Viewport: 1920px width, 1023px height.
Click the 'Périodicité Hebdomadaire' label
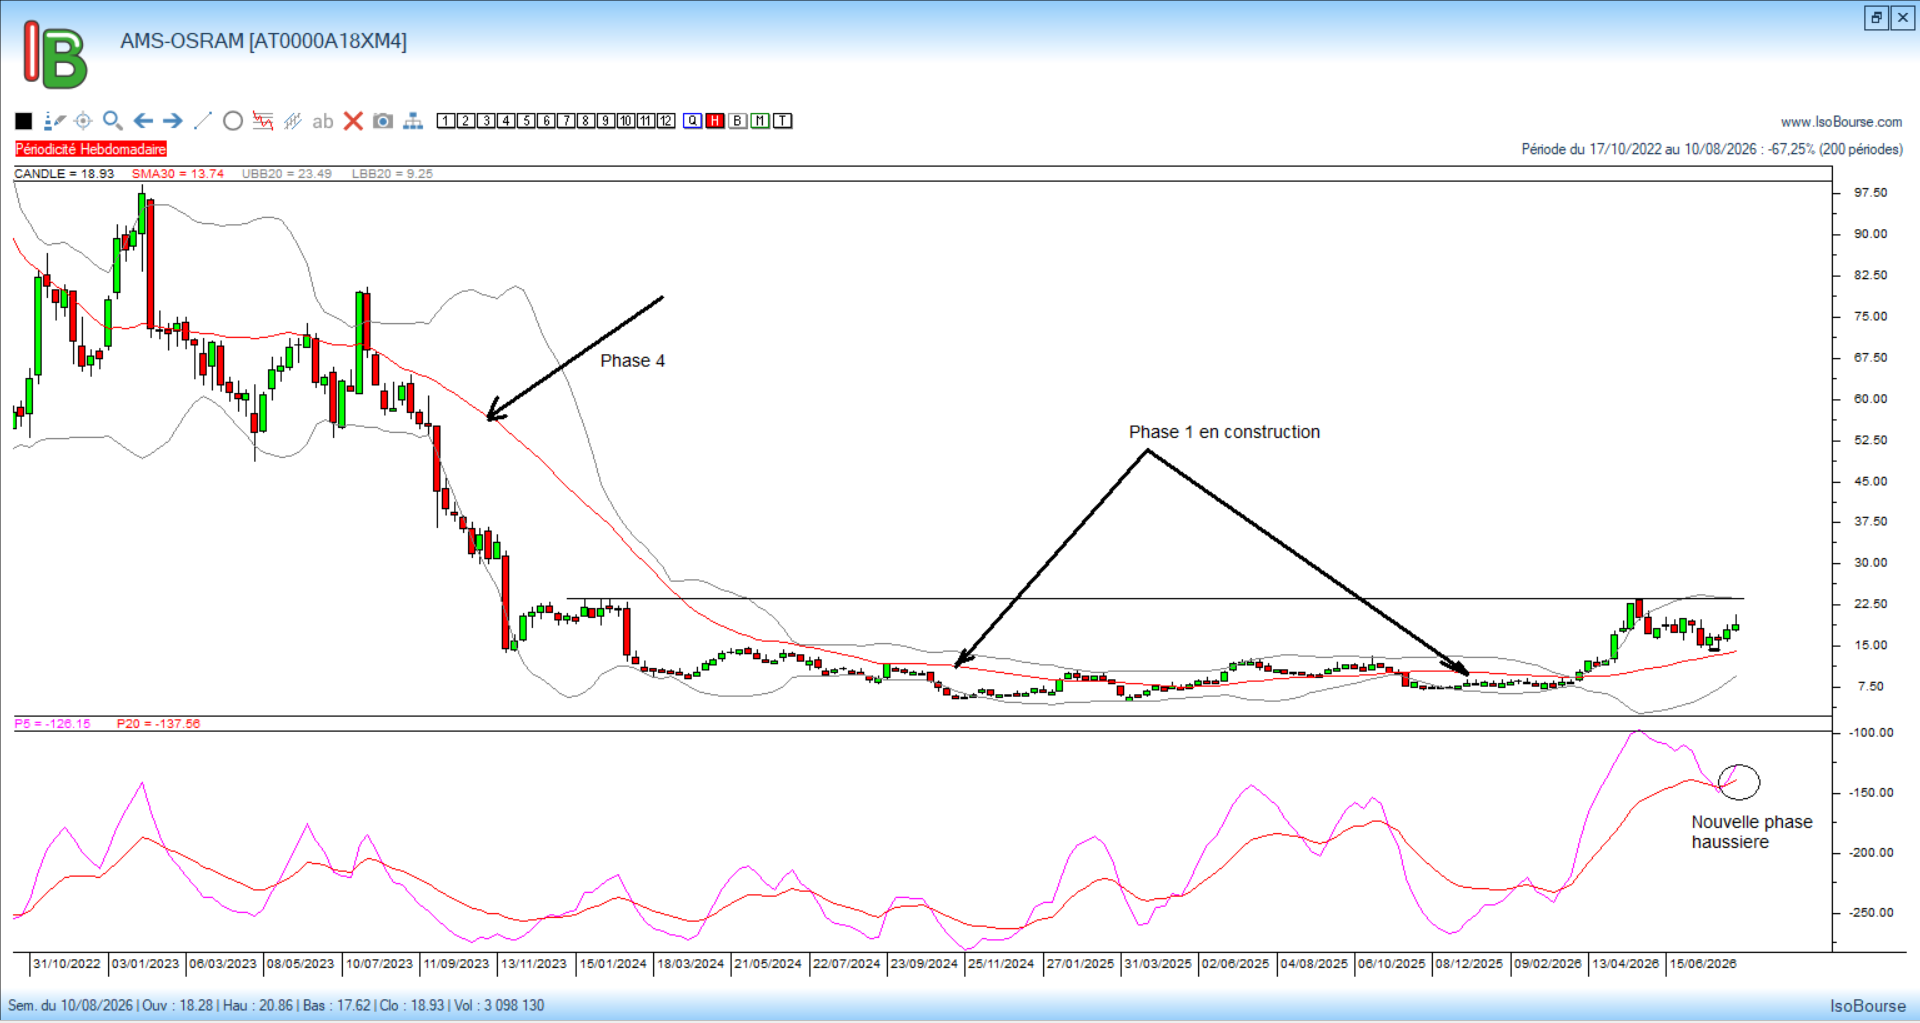tap(91, 149)
